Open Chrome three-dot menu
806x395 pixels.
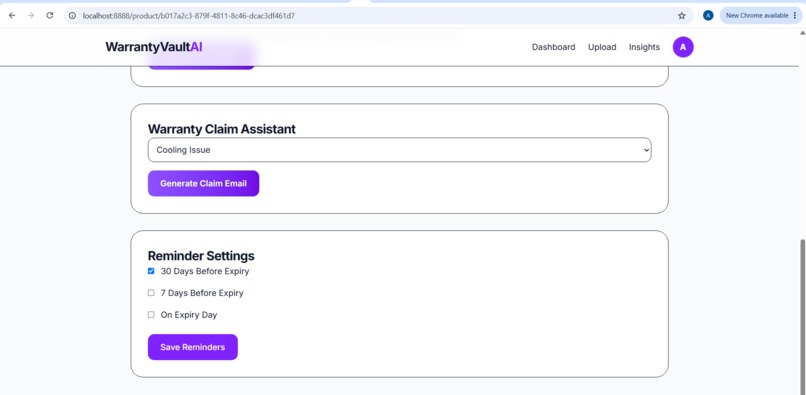pyautogui.click(x=795, y=15)
